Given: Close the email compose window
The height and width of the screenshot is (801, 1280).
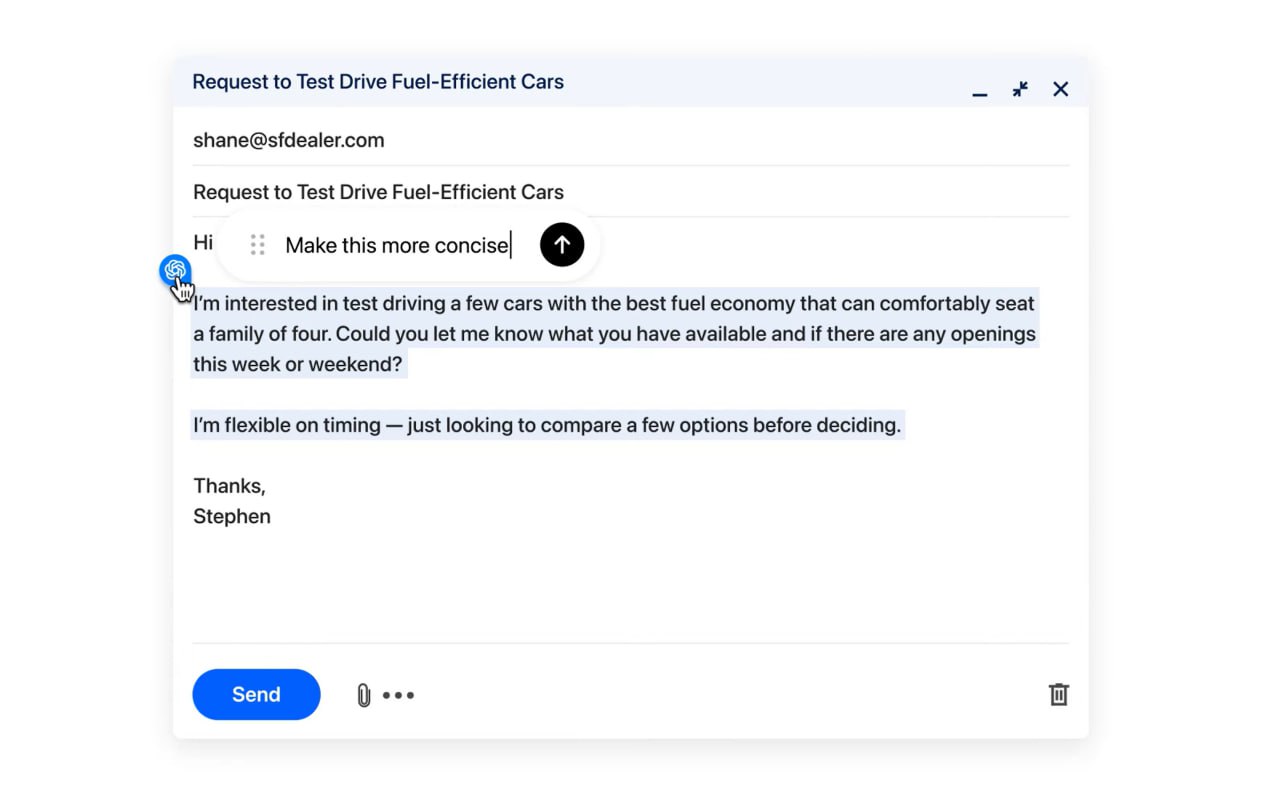Looking at the screenshot, I should click(x=1061, y=90).
